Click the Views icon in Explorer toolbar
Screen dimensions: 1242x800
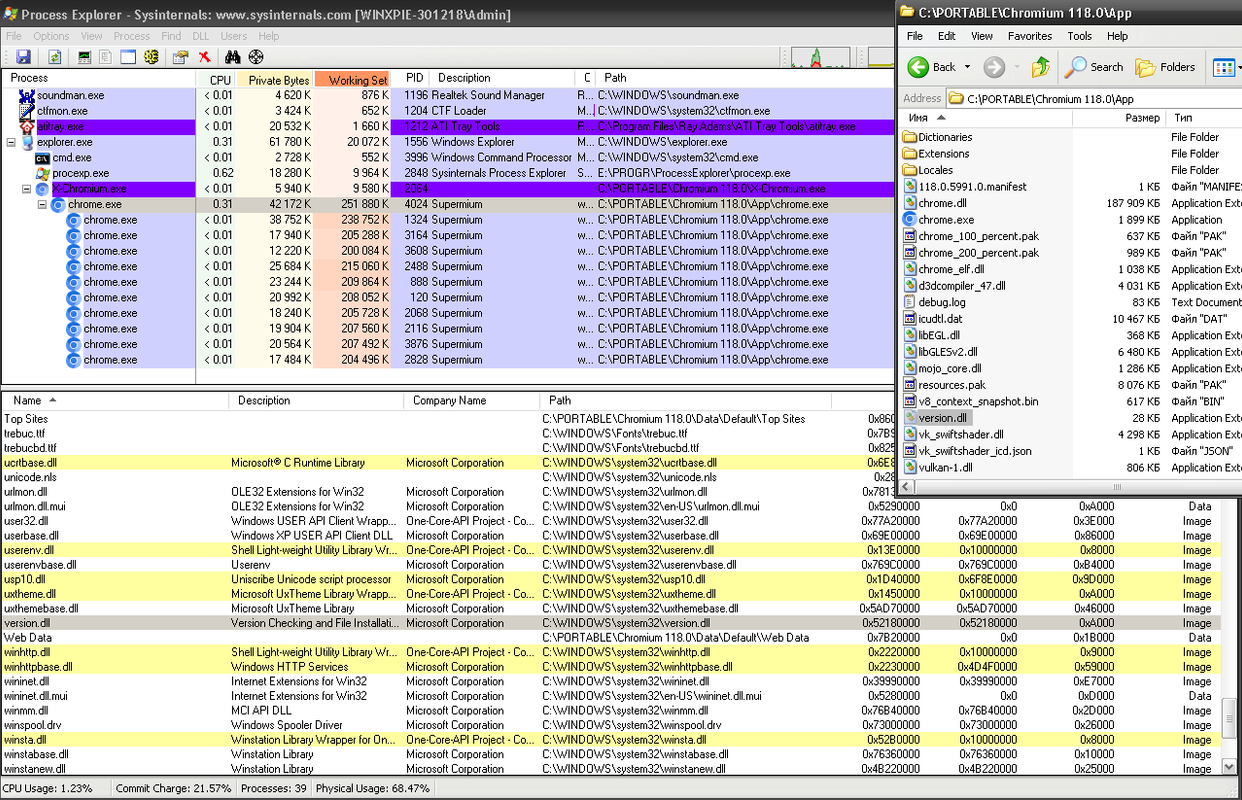point(1223,67)
